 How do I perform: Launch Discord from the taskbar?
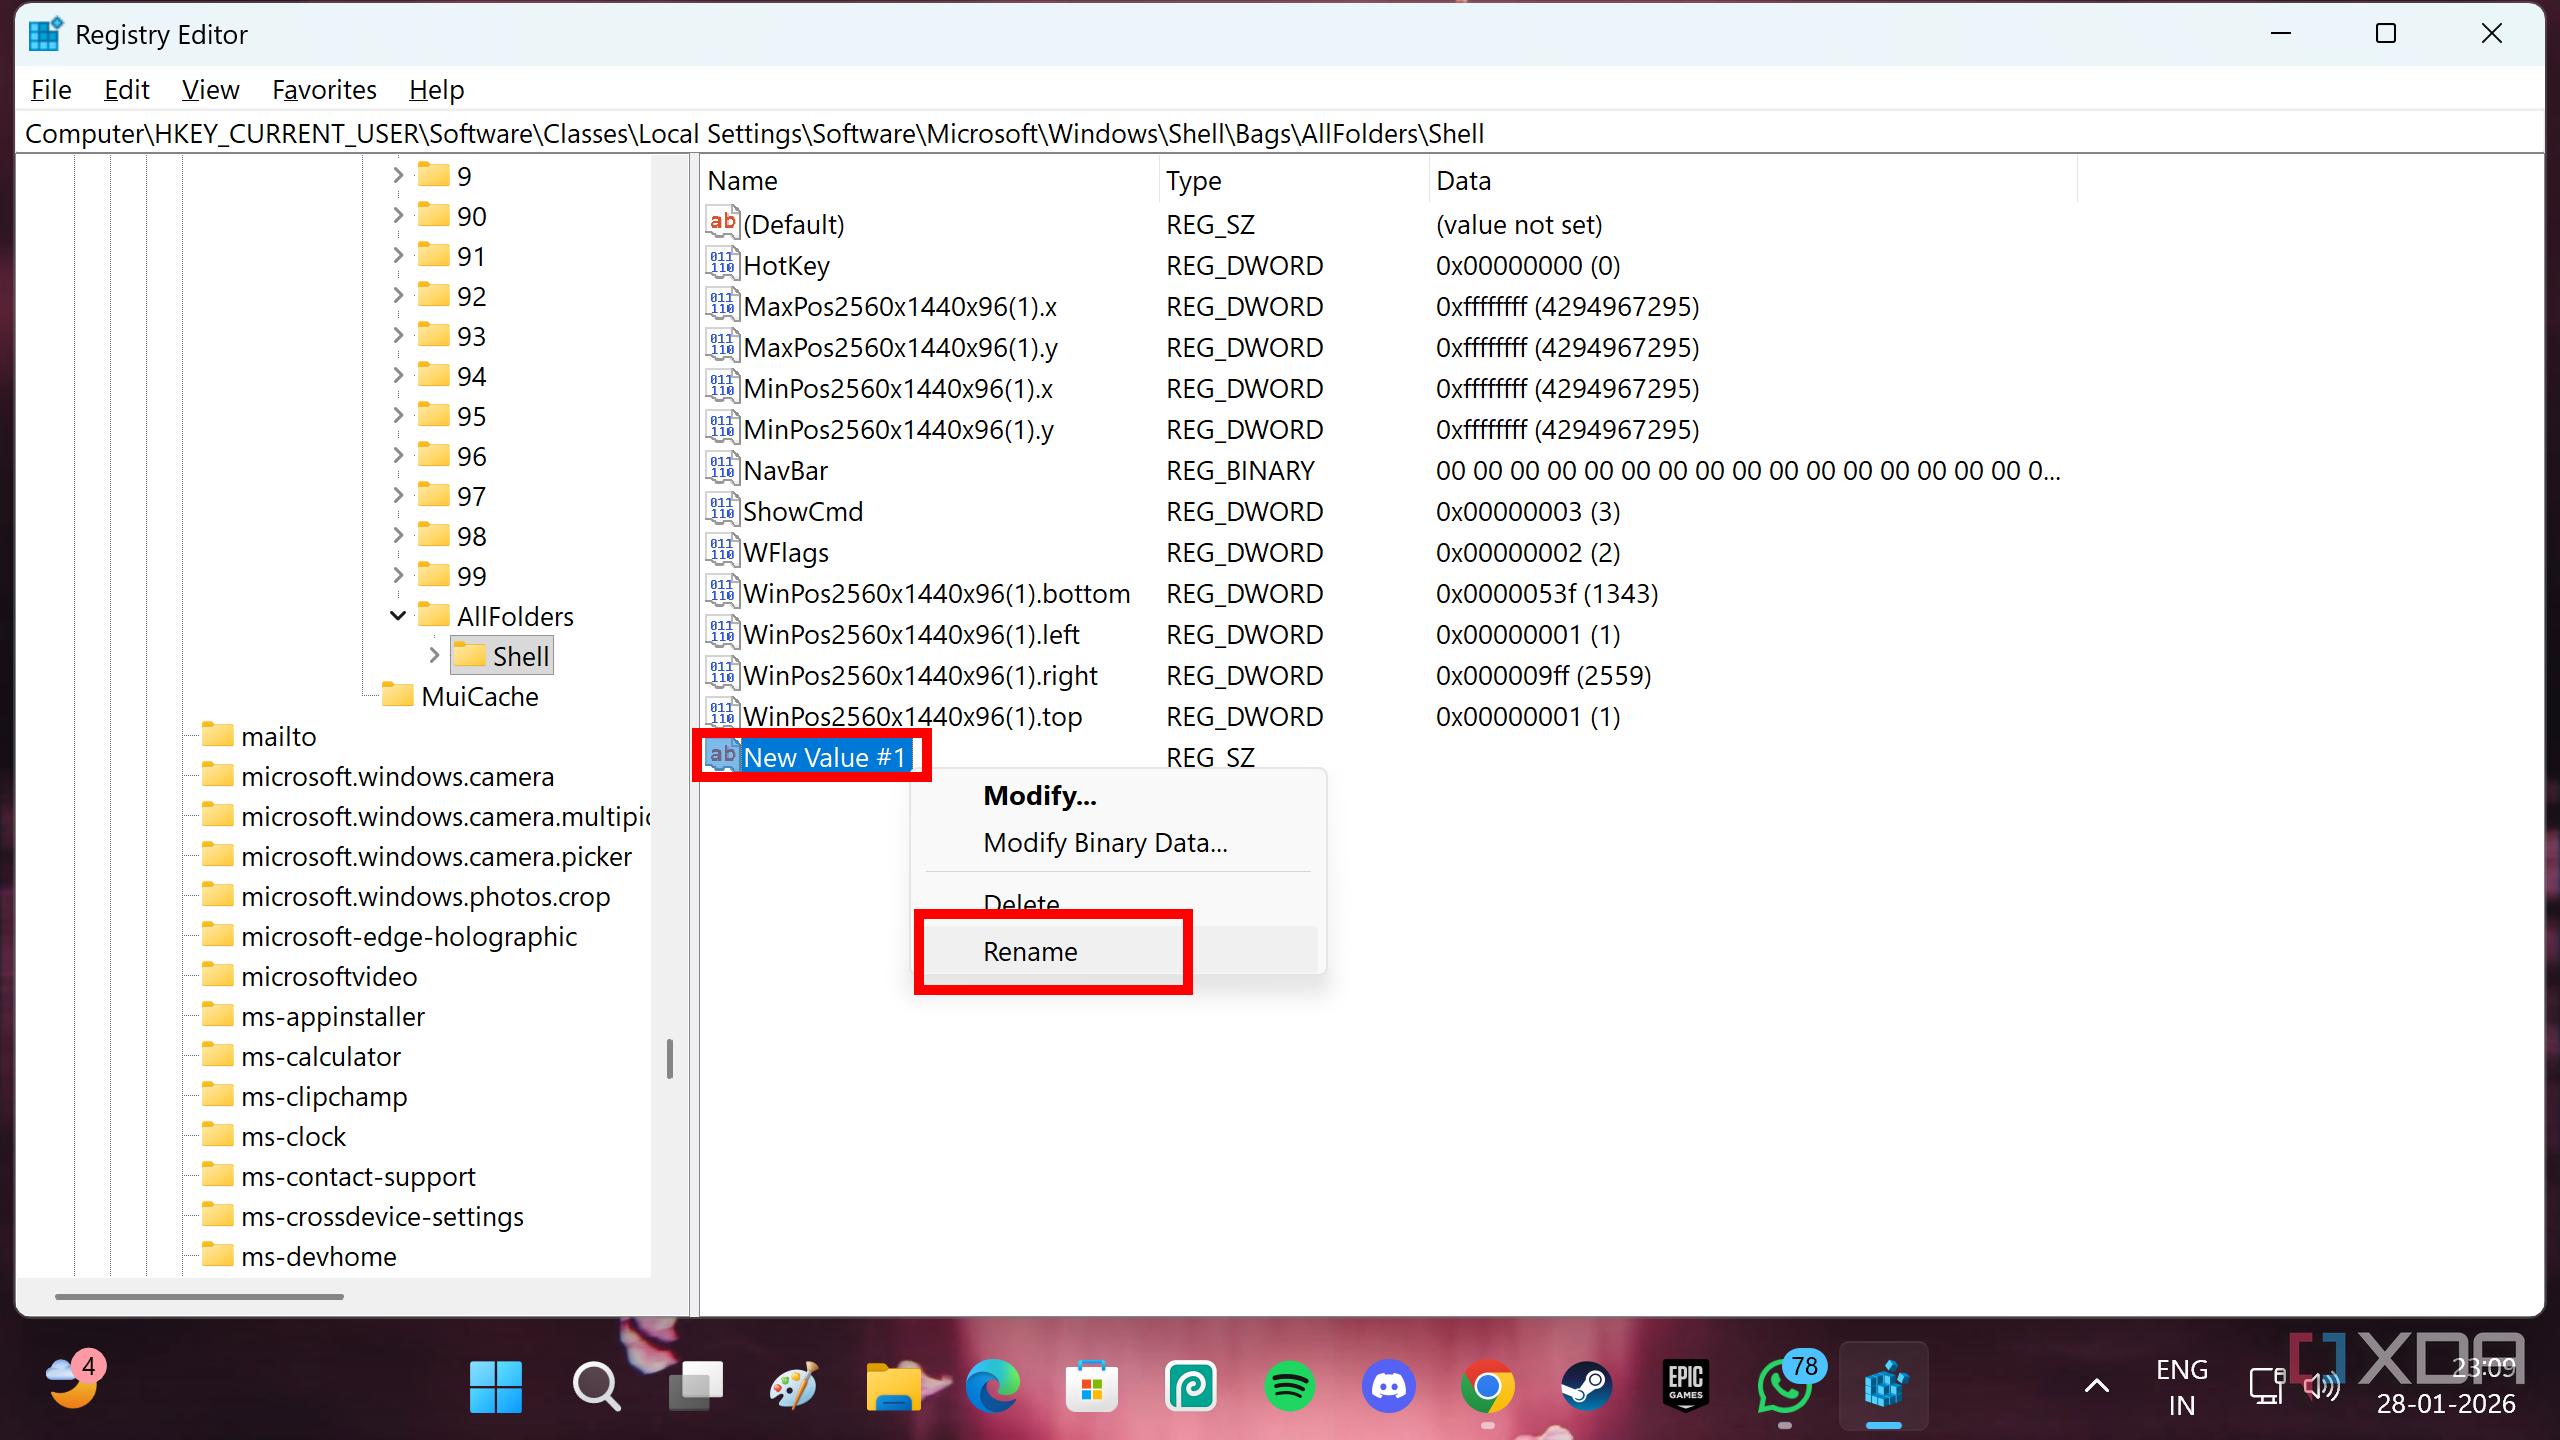(x=1388, y=1386)
